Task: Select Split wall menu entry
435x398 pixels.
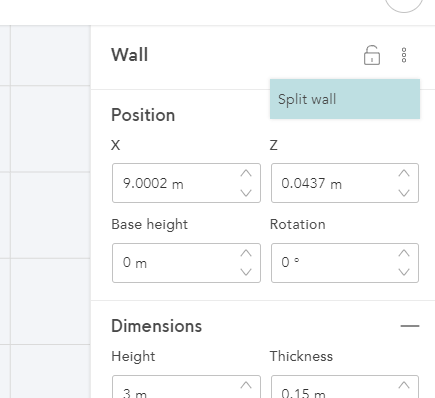Action: point(345,99)
